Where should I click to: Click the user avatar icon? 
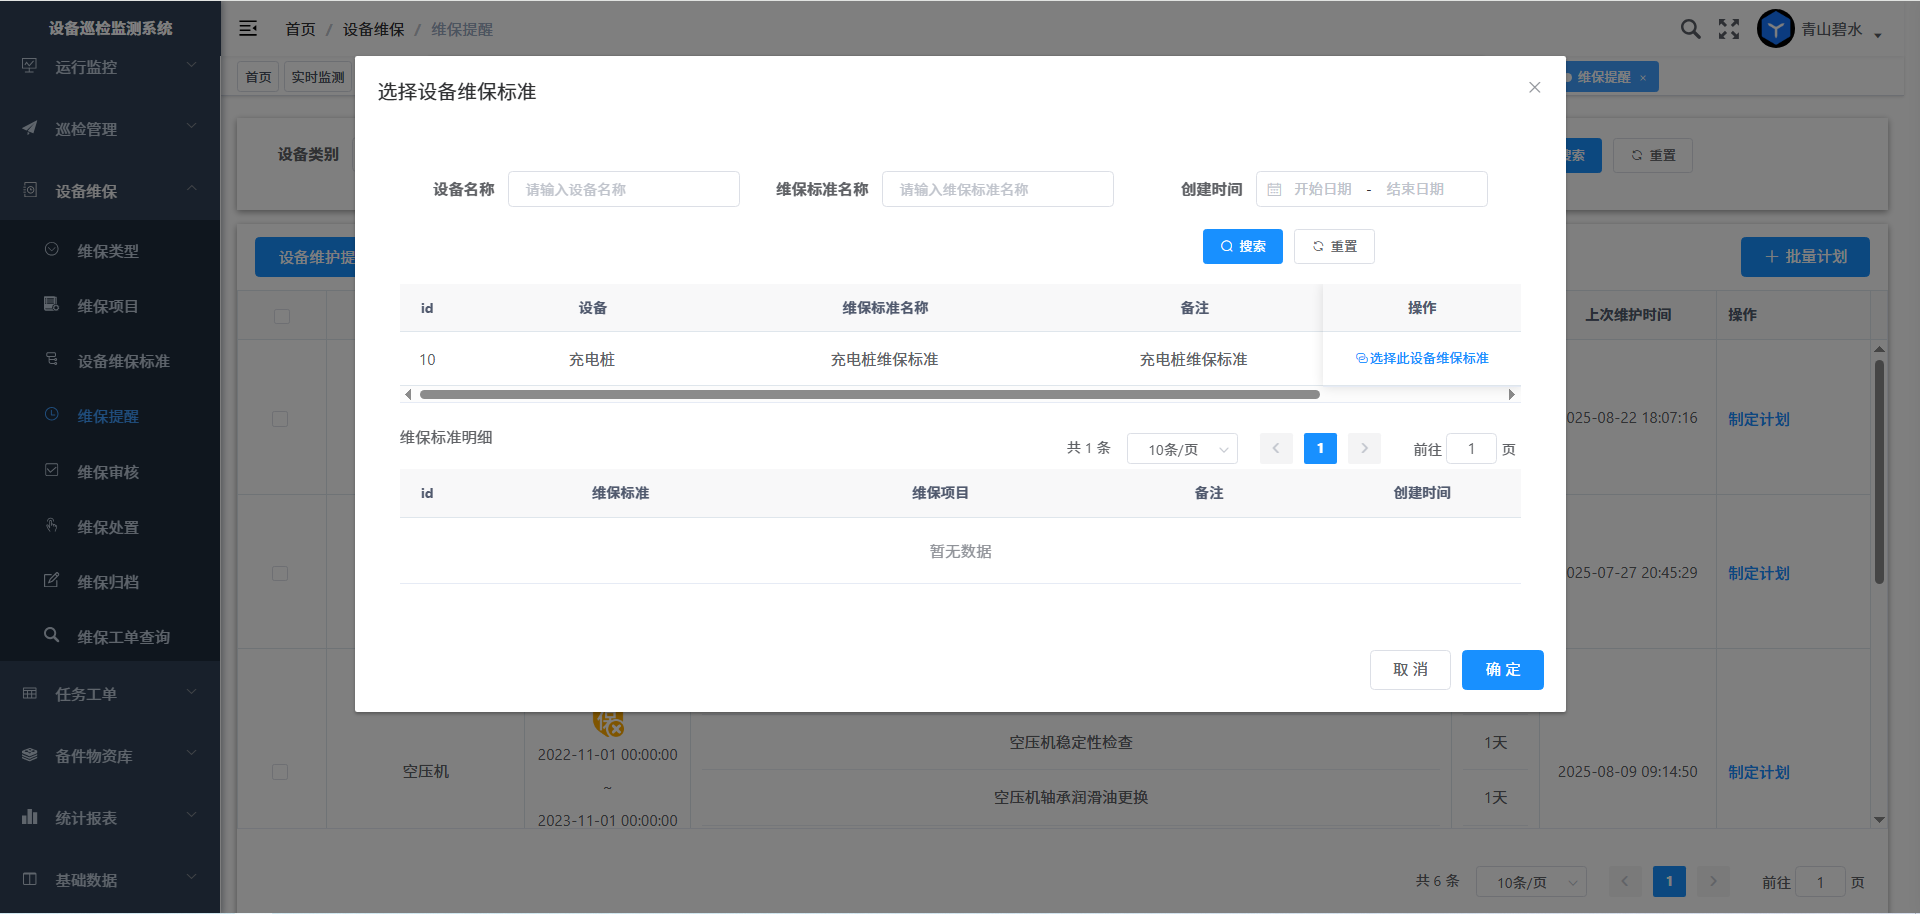1775,29
